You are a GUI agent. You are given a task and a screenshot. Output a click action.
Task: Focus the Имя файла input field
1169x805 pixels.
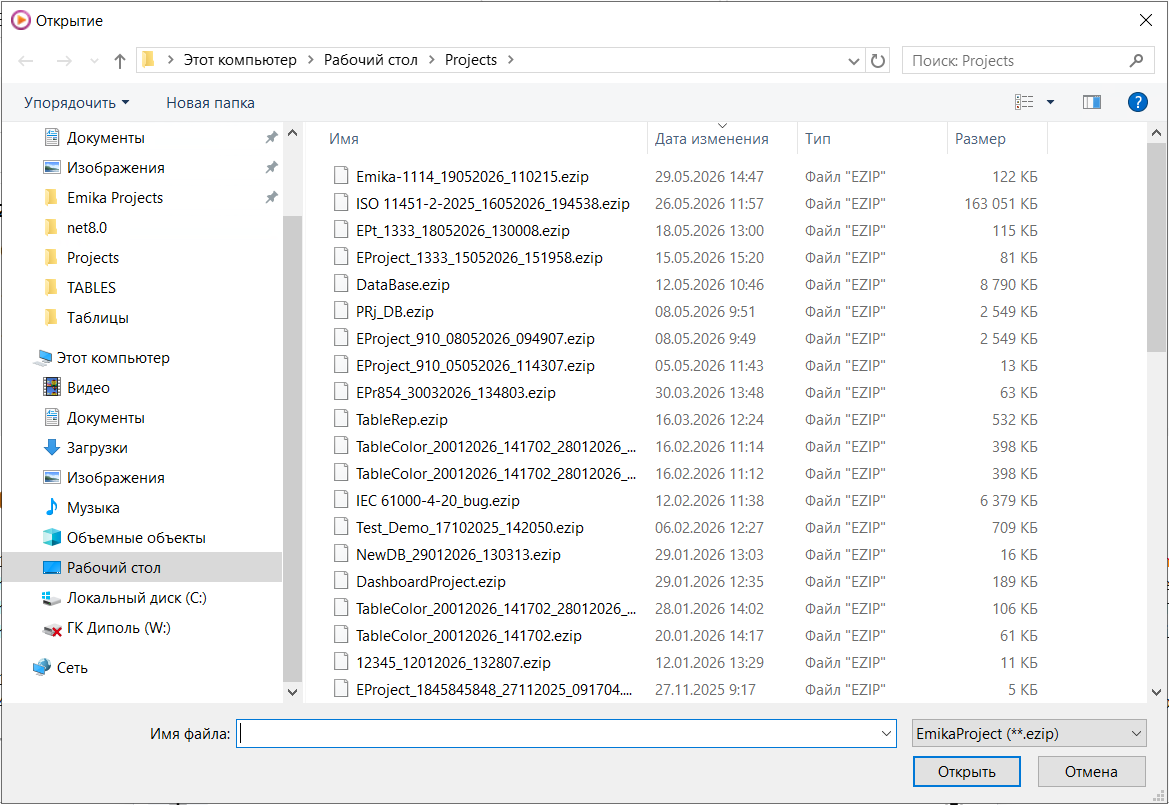566,733
